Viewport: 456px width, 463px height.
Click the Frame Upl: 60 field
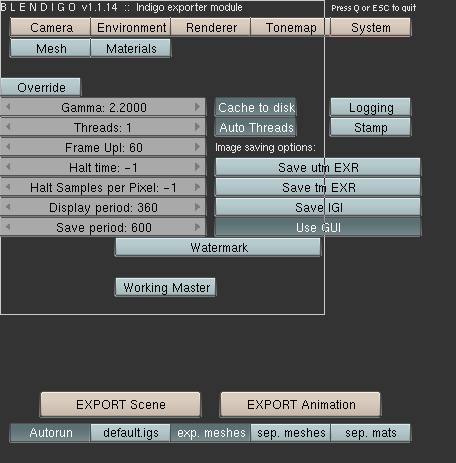103,147
